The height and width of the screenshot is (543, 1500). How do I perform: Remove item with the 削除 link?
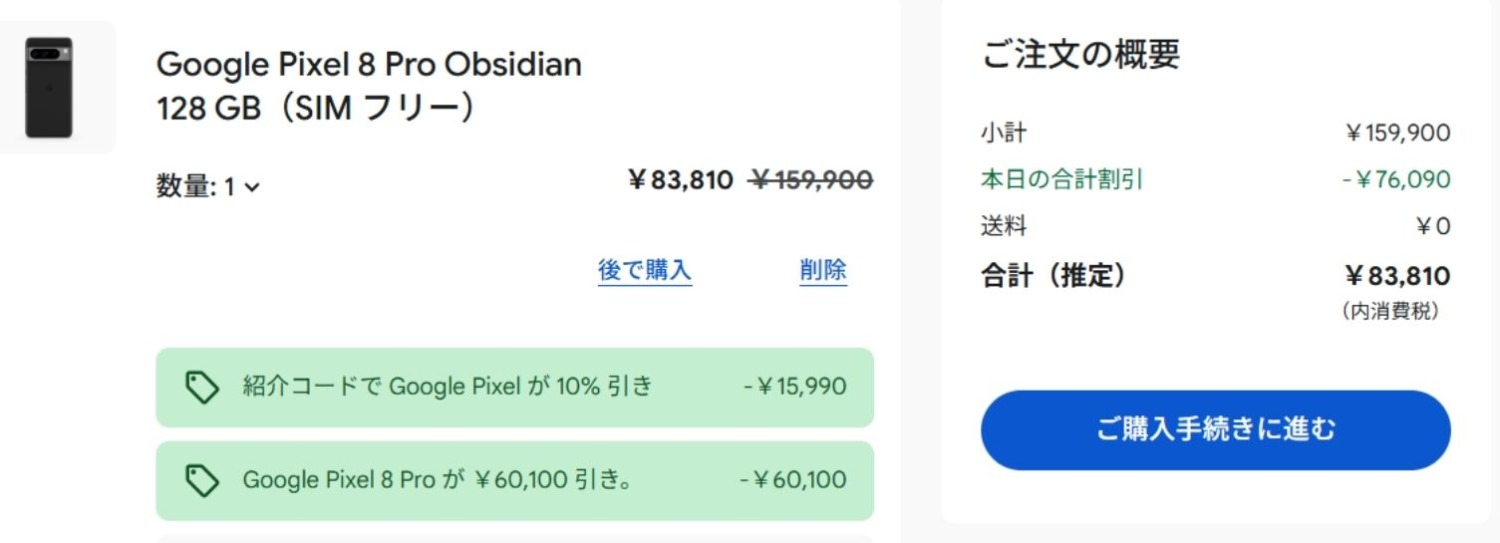pos(823,270)
